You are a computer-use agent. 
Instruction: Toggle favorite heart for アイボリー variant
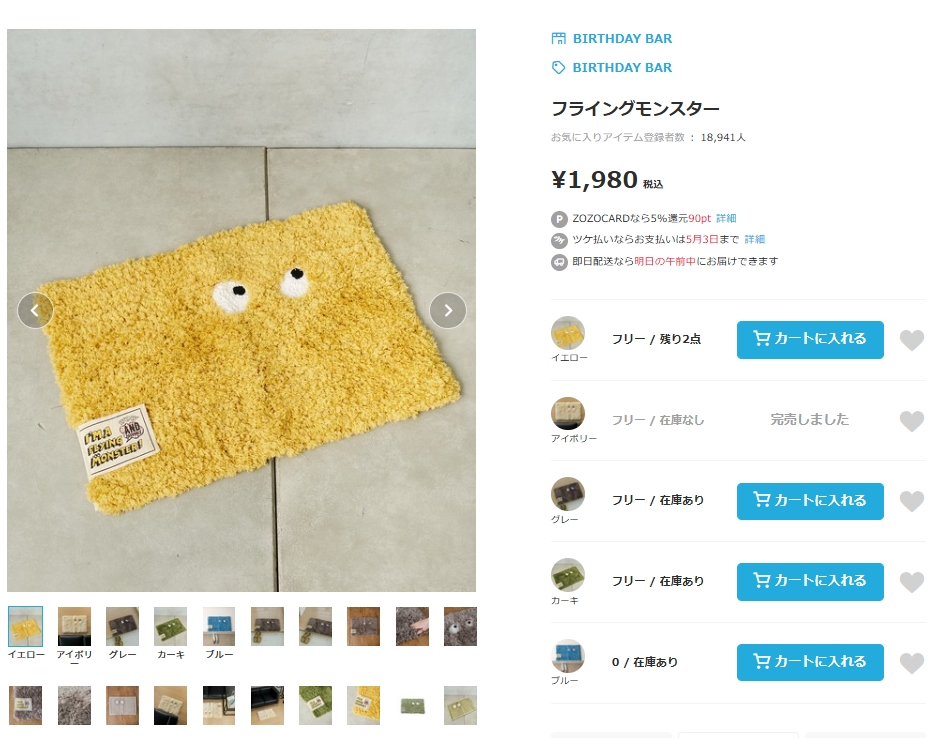(x=912, y=421)
